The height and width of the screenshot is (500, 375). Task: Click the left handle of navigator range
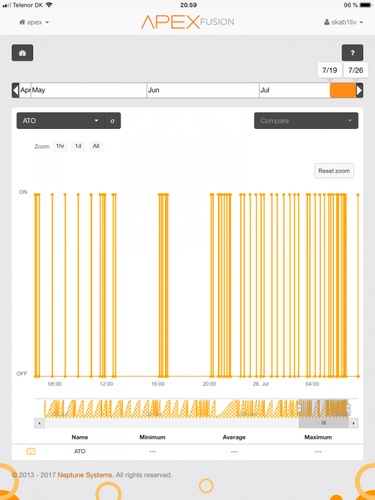pyautogui.click(x=299, y=408)
